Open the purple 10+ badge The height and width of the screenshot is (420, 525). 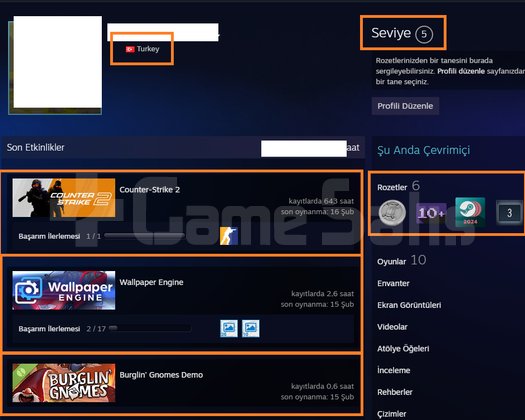click(x=431, y=213)
